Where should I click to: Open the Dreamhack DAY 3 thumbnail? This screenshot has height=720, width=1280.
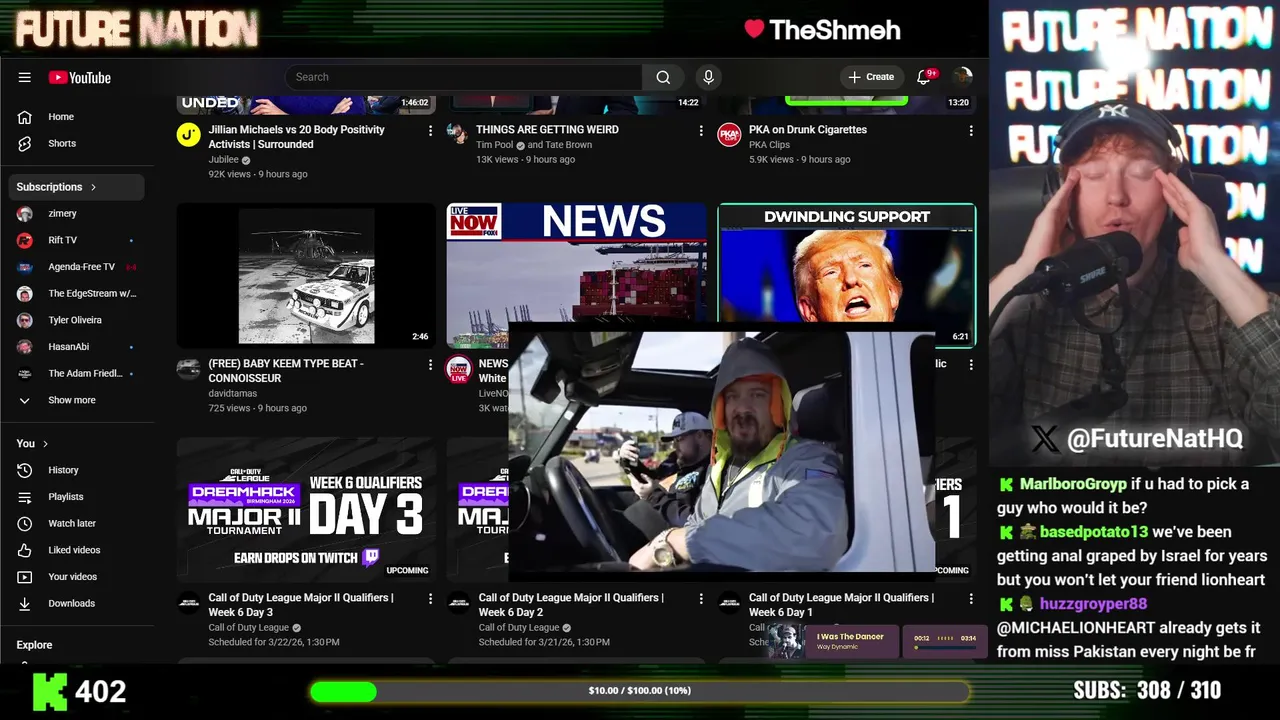[x=306, y=510]
